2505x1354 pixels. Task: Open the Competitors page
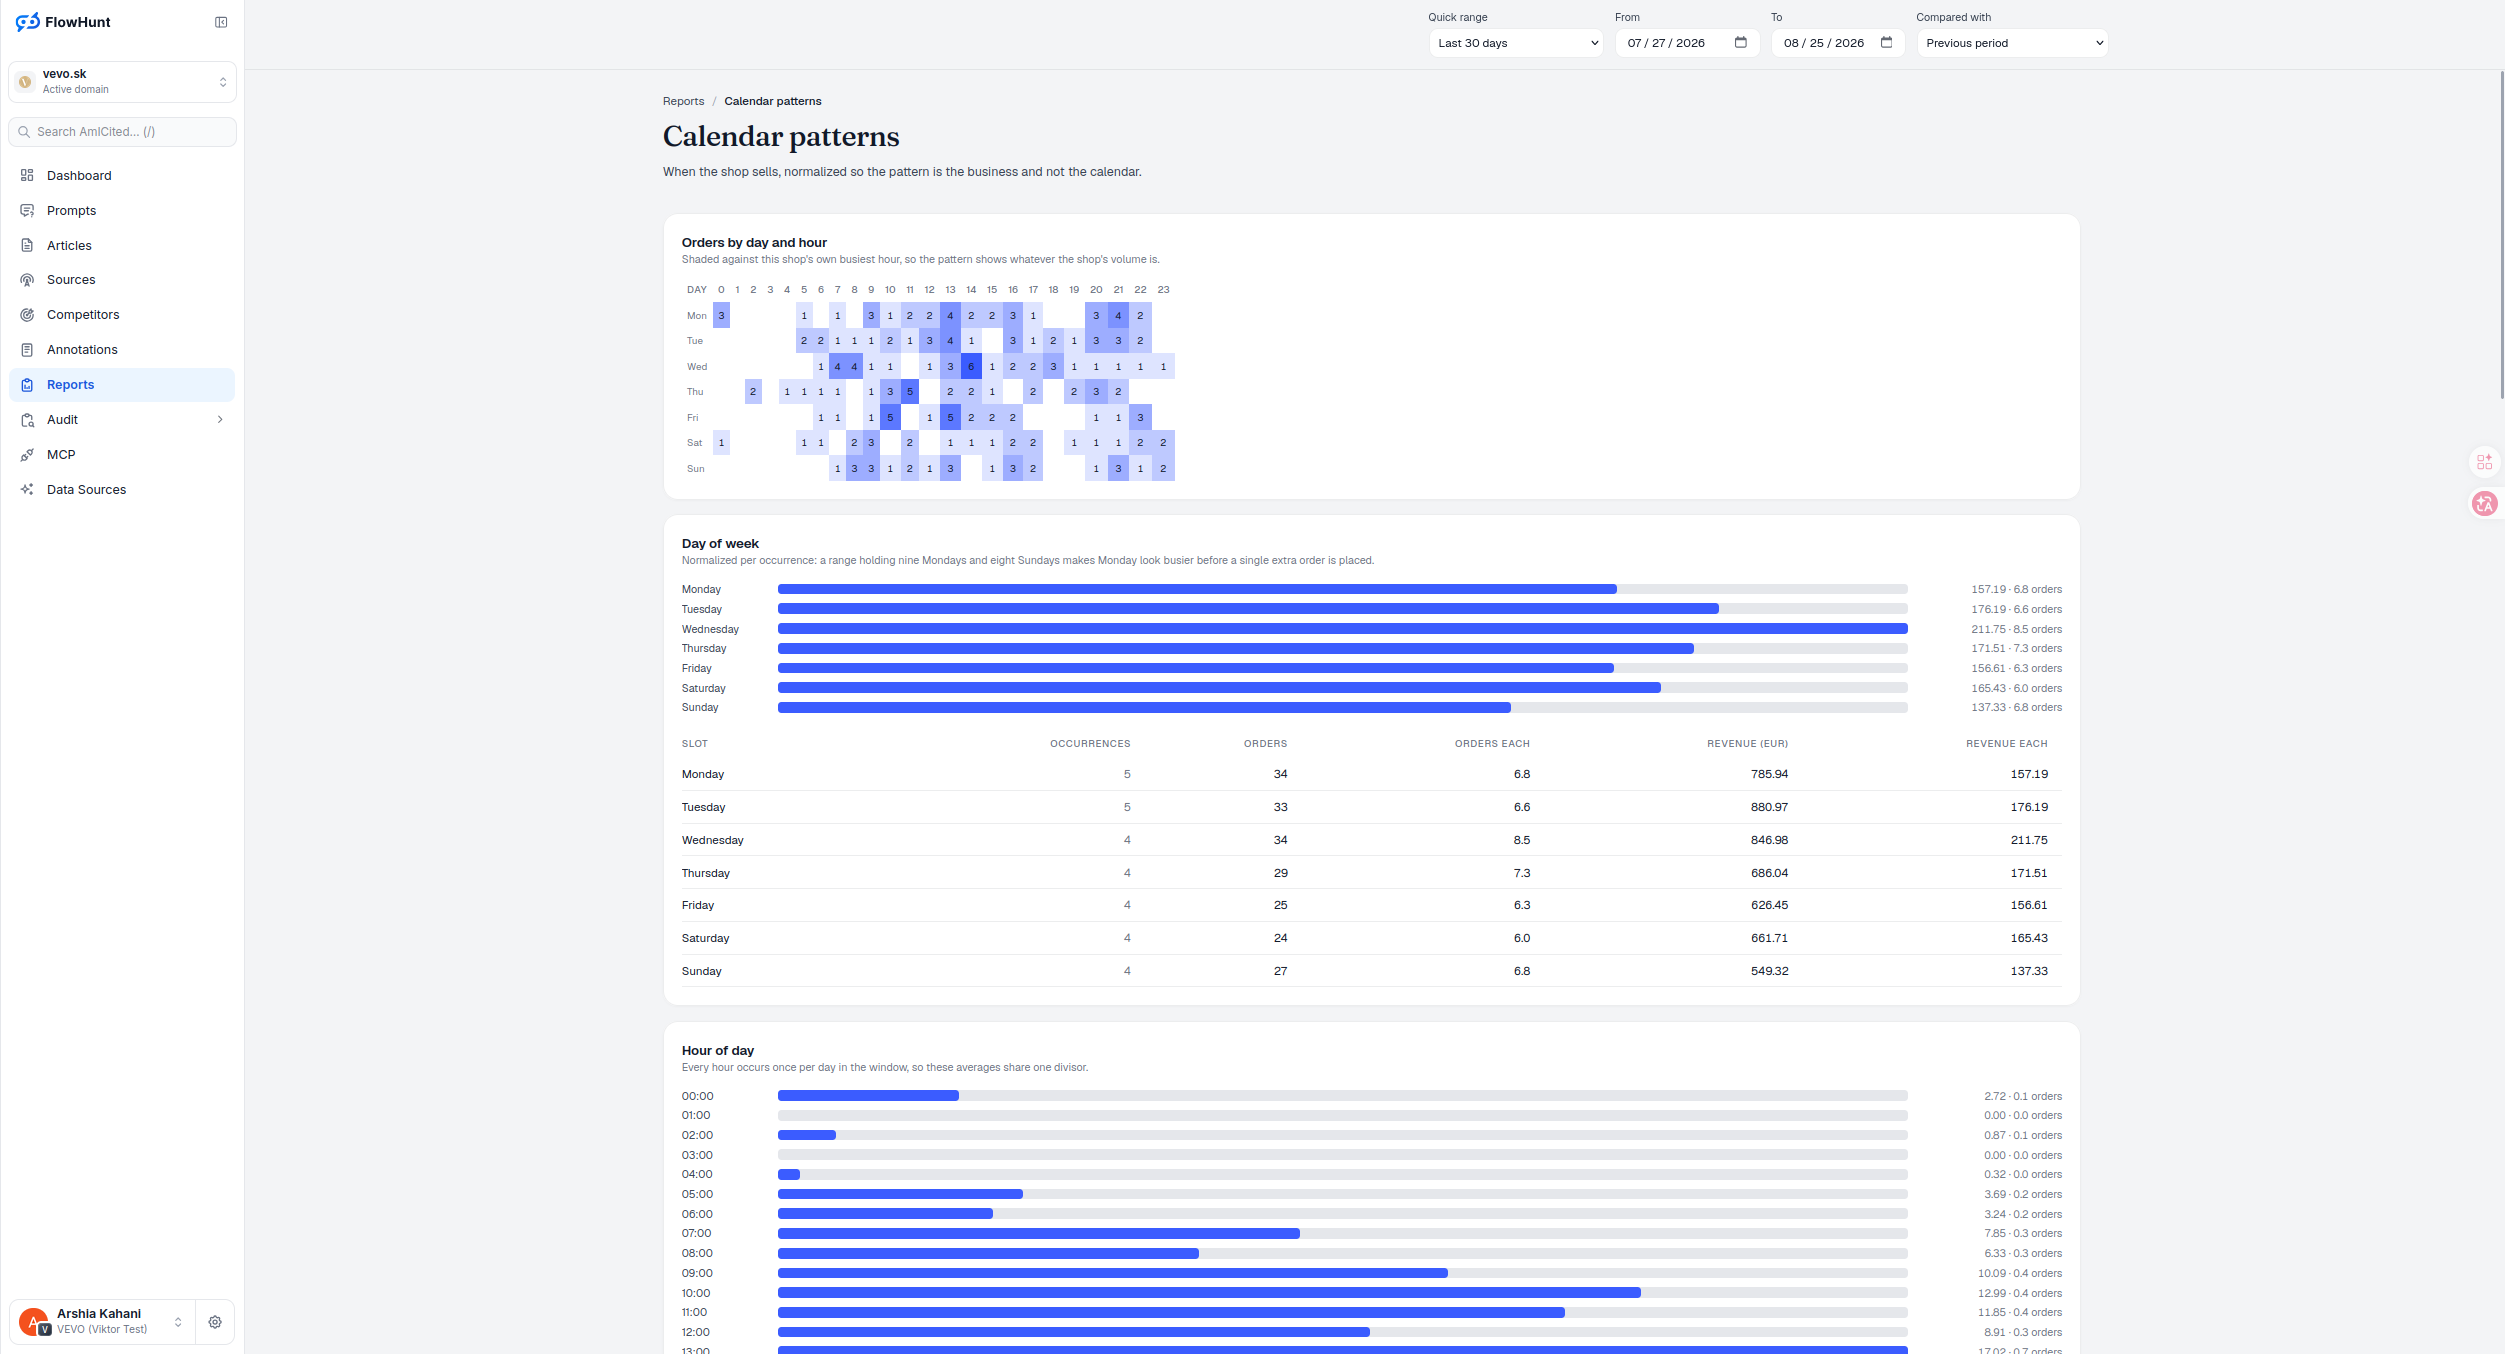pyautogui.click(x=122, y=315)
